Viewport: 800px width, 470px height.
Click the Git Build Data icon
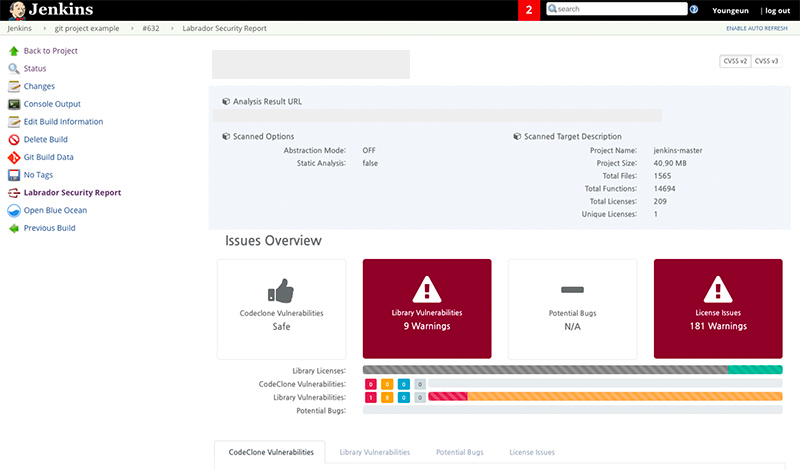point(14,157)
